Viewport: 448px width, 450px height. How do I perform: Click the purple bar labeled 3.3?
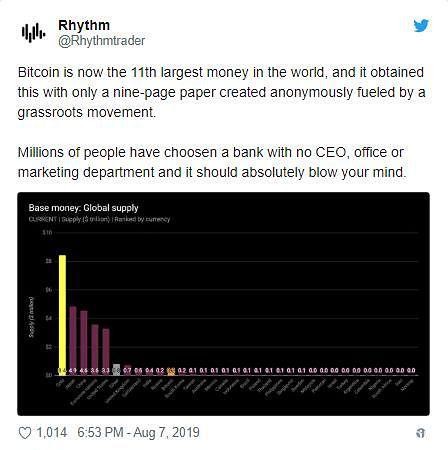point(106,352)
